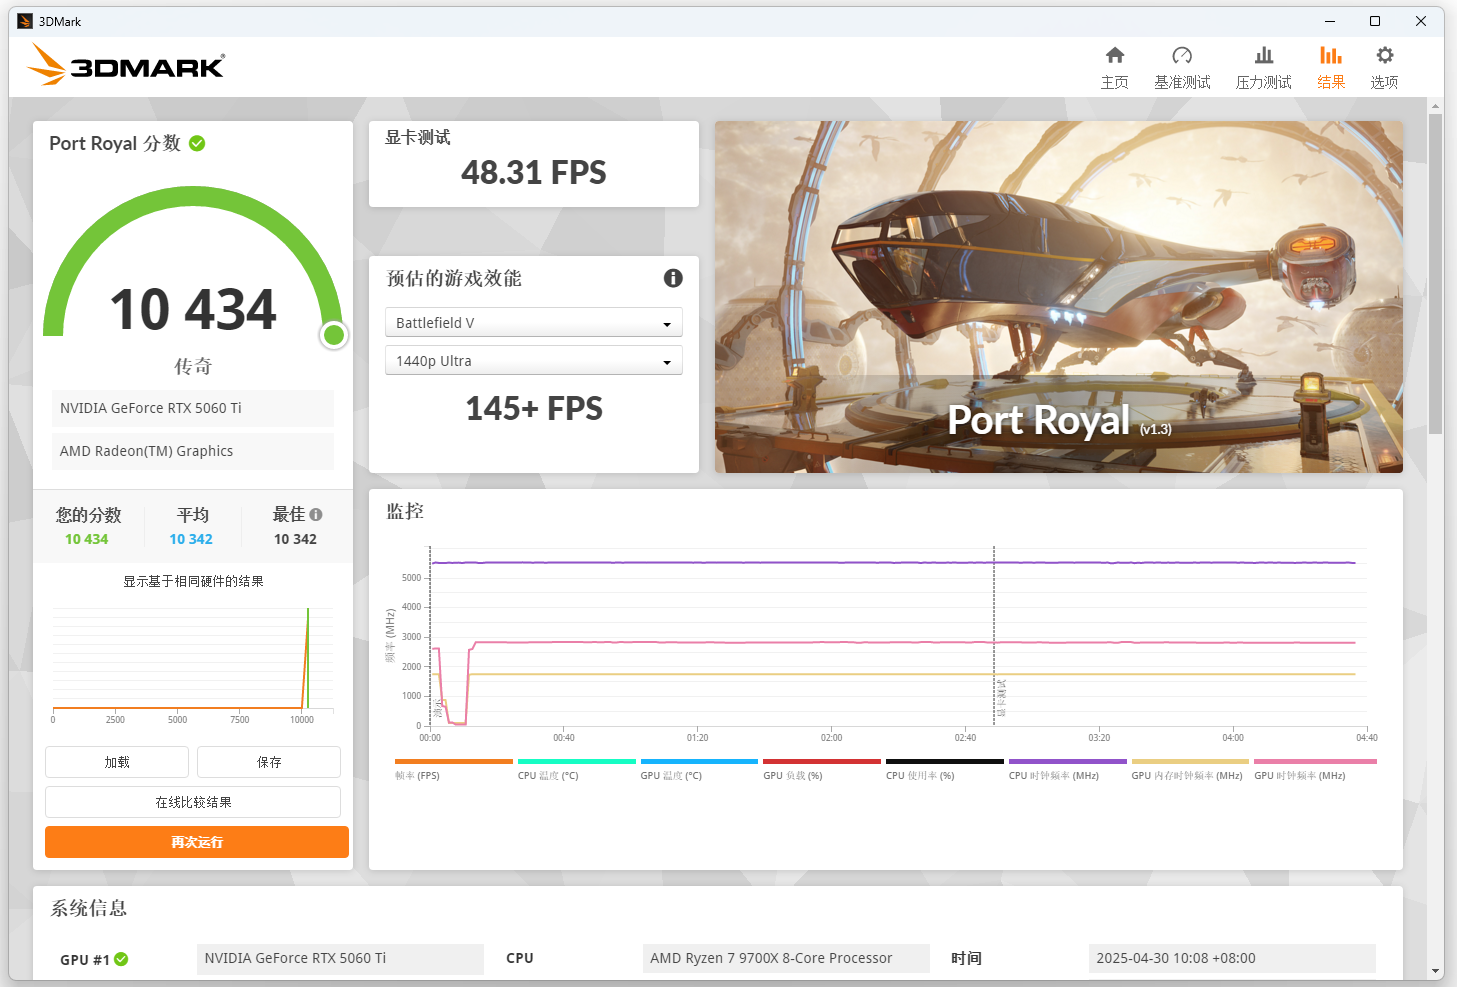Click the large 10 434 score in the gauge
Screen dimensions: 1457x987
pos(193,309)
